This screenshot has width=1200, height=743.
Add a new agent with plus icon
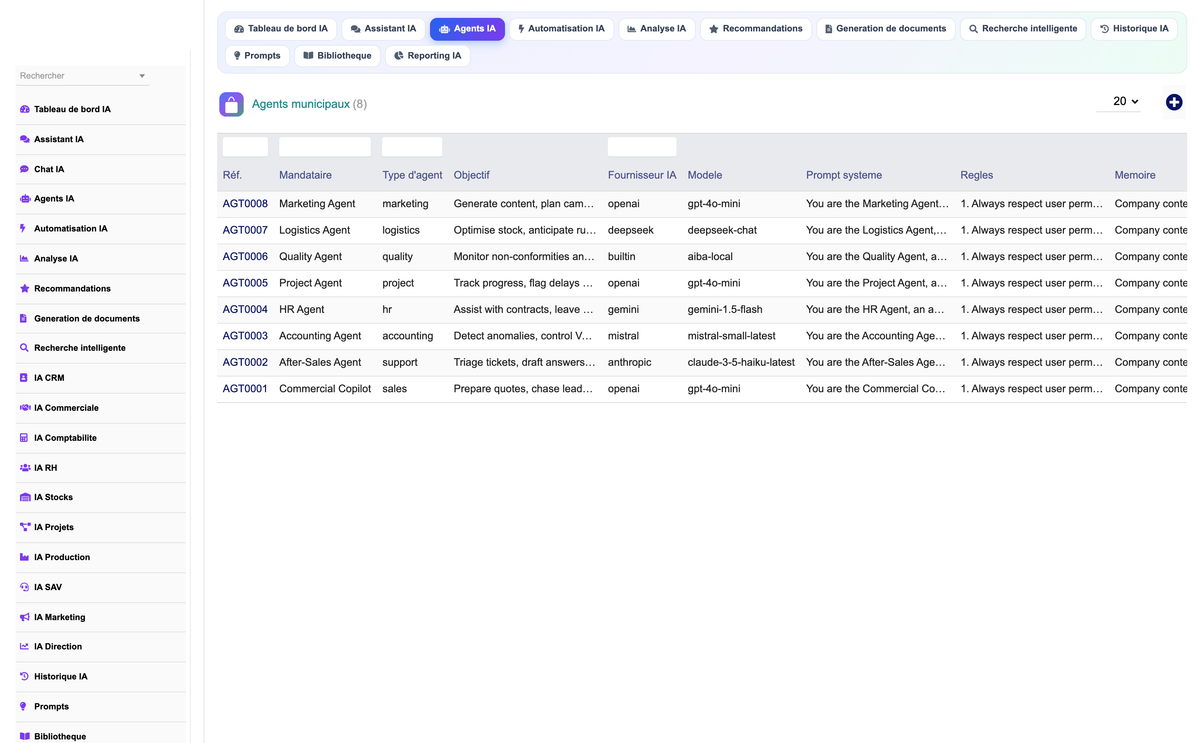click(1174, 102)
